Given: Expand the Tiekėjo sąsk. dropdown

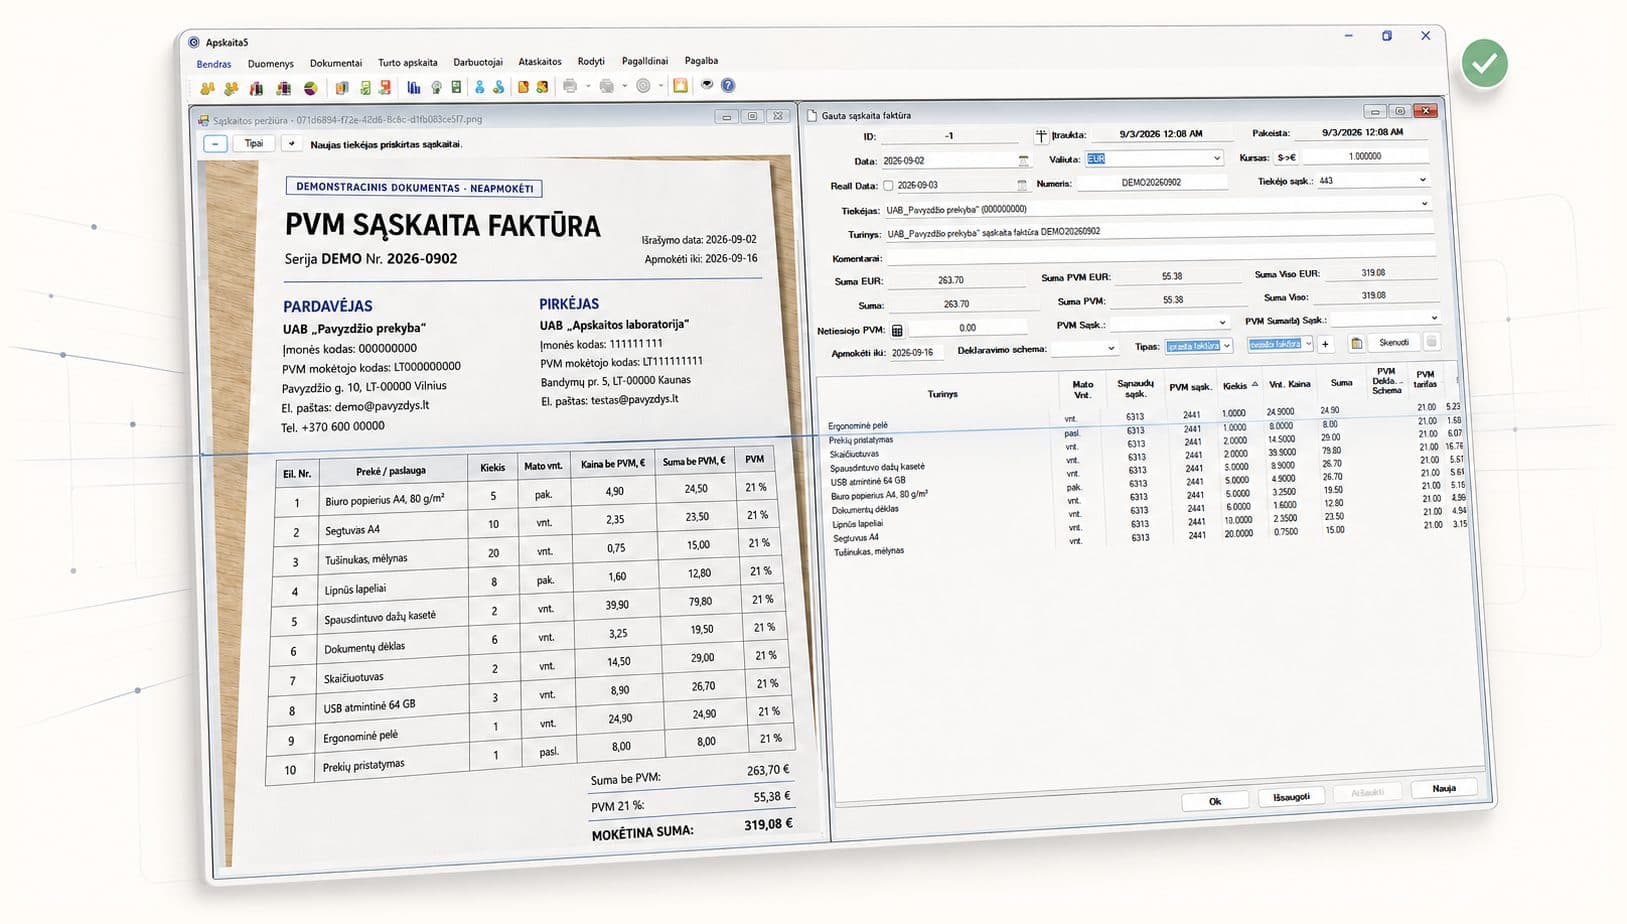Looking at the screenshot, I should point(1422,180).
